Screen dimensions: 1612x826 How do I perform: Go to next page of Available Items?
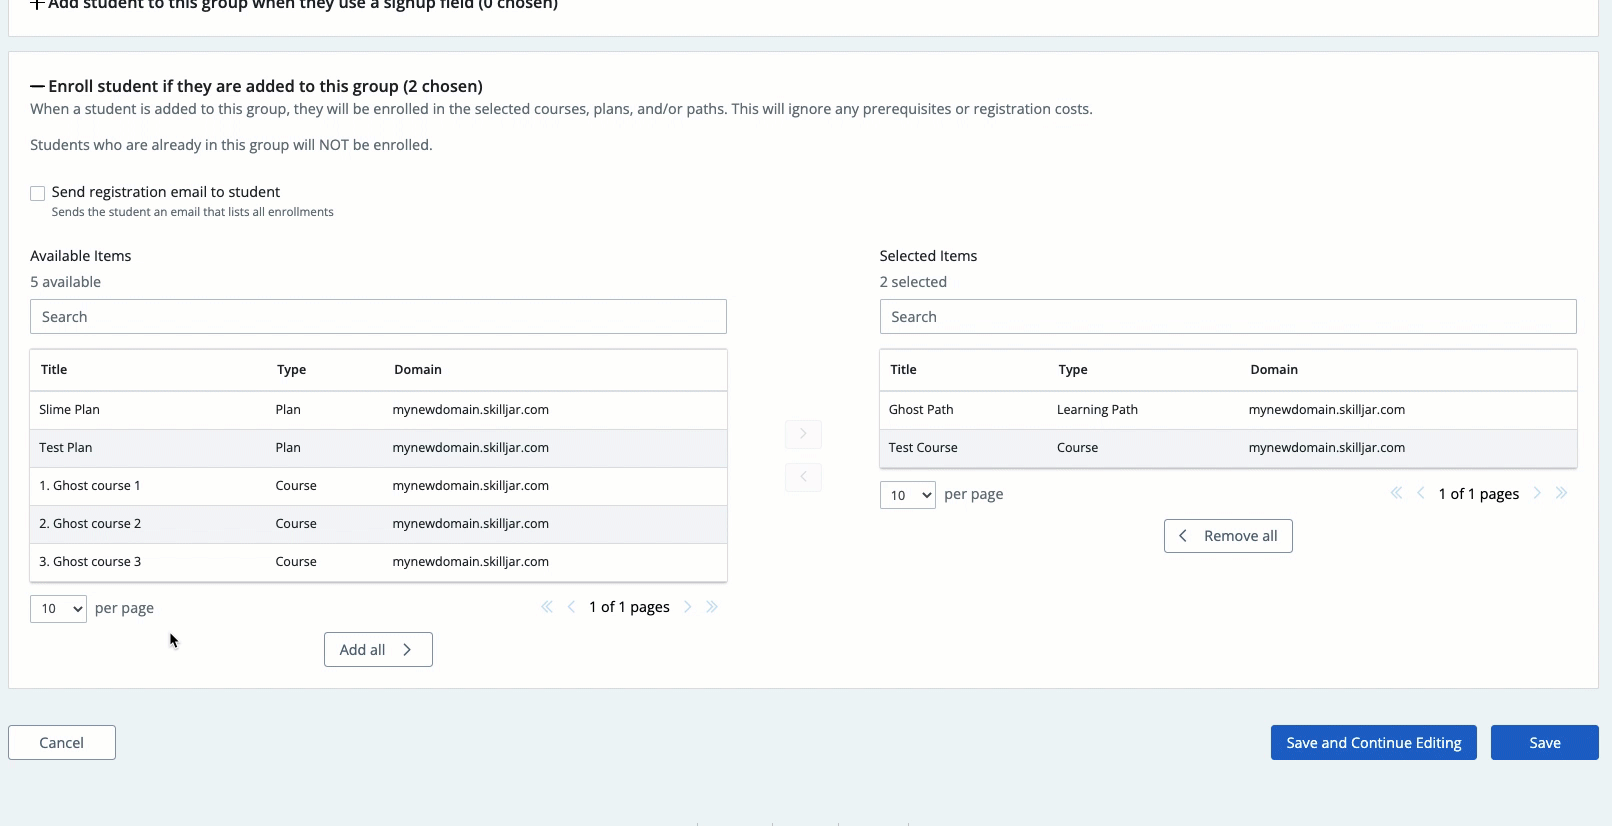pos(688,607)
